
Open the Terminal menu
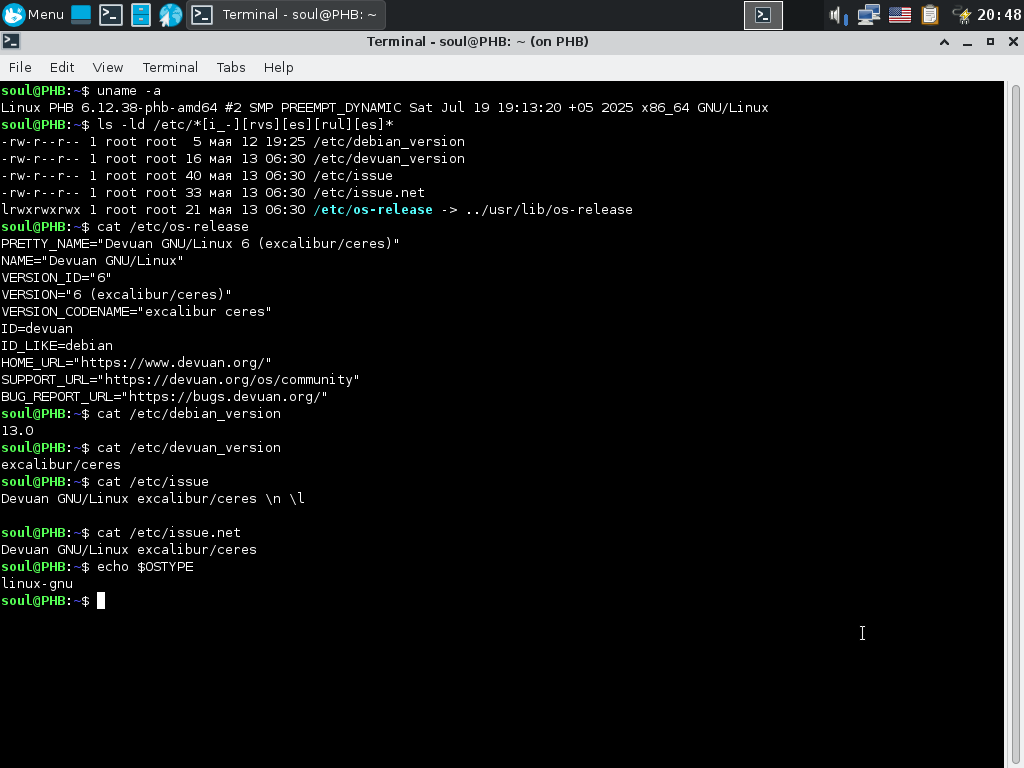(170, 68)
